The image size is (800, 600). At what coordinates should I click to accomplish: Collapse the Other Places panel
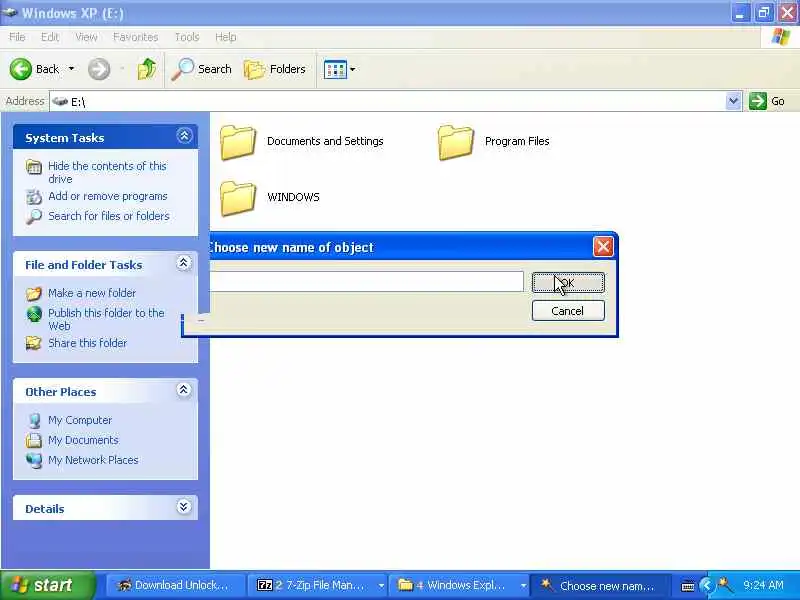click(184, 390)
